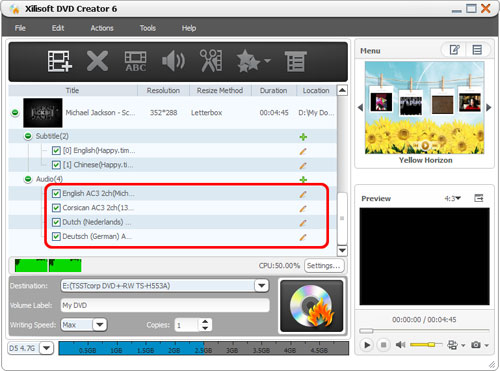This screenshot has height=371, width=500.
Task: Click the file list scroll up arrow
Action: (x=342, y=90)
